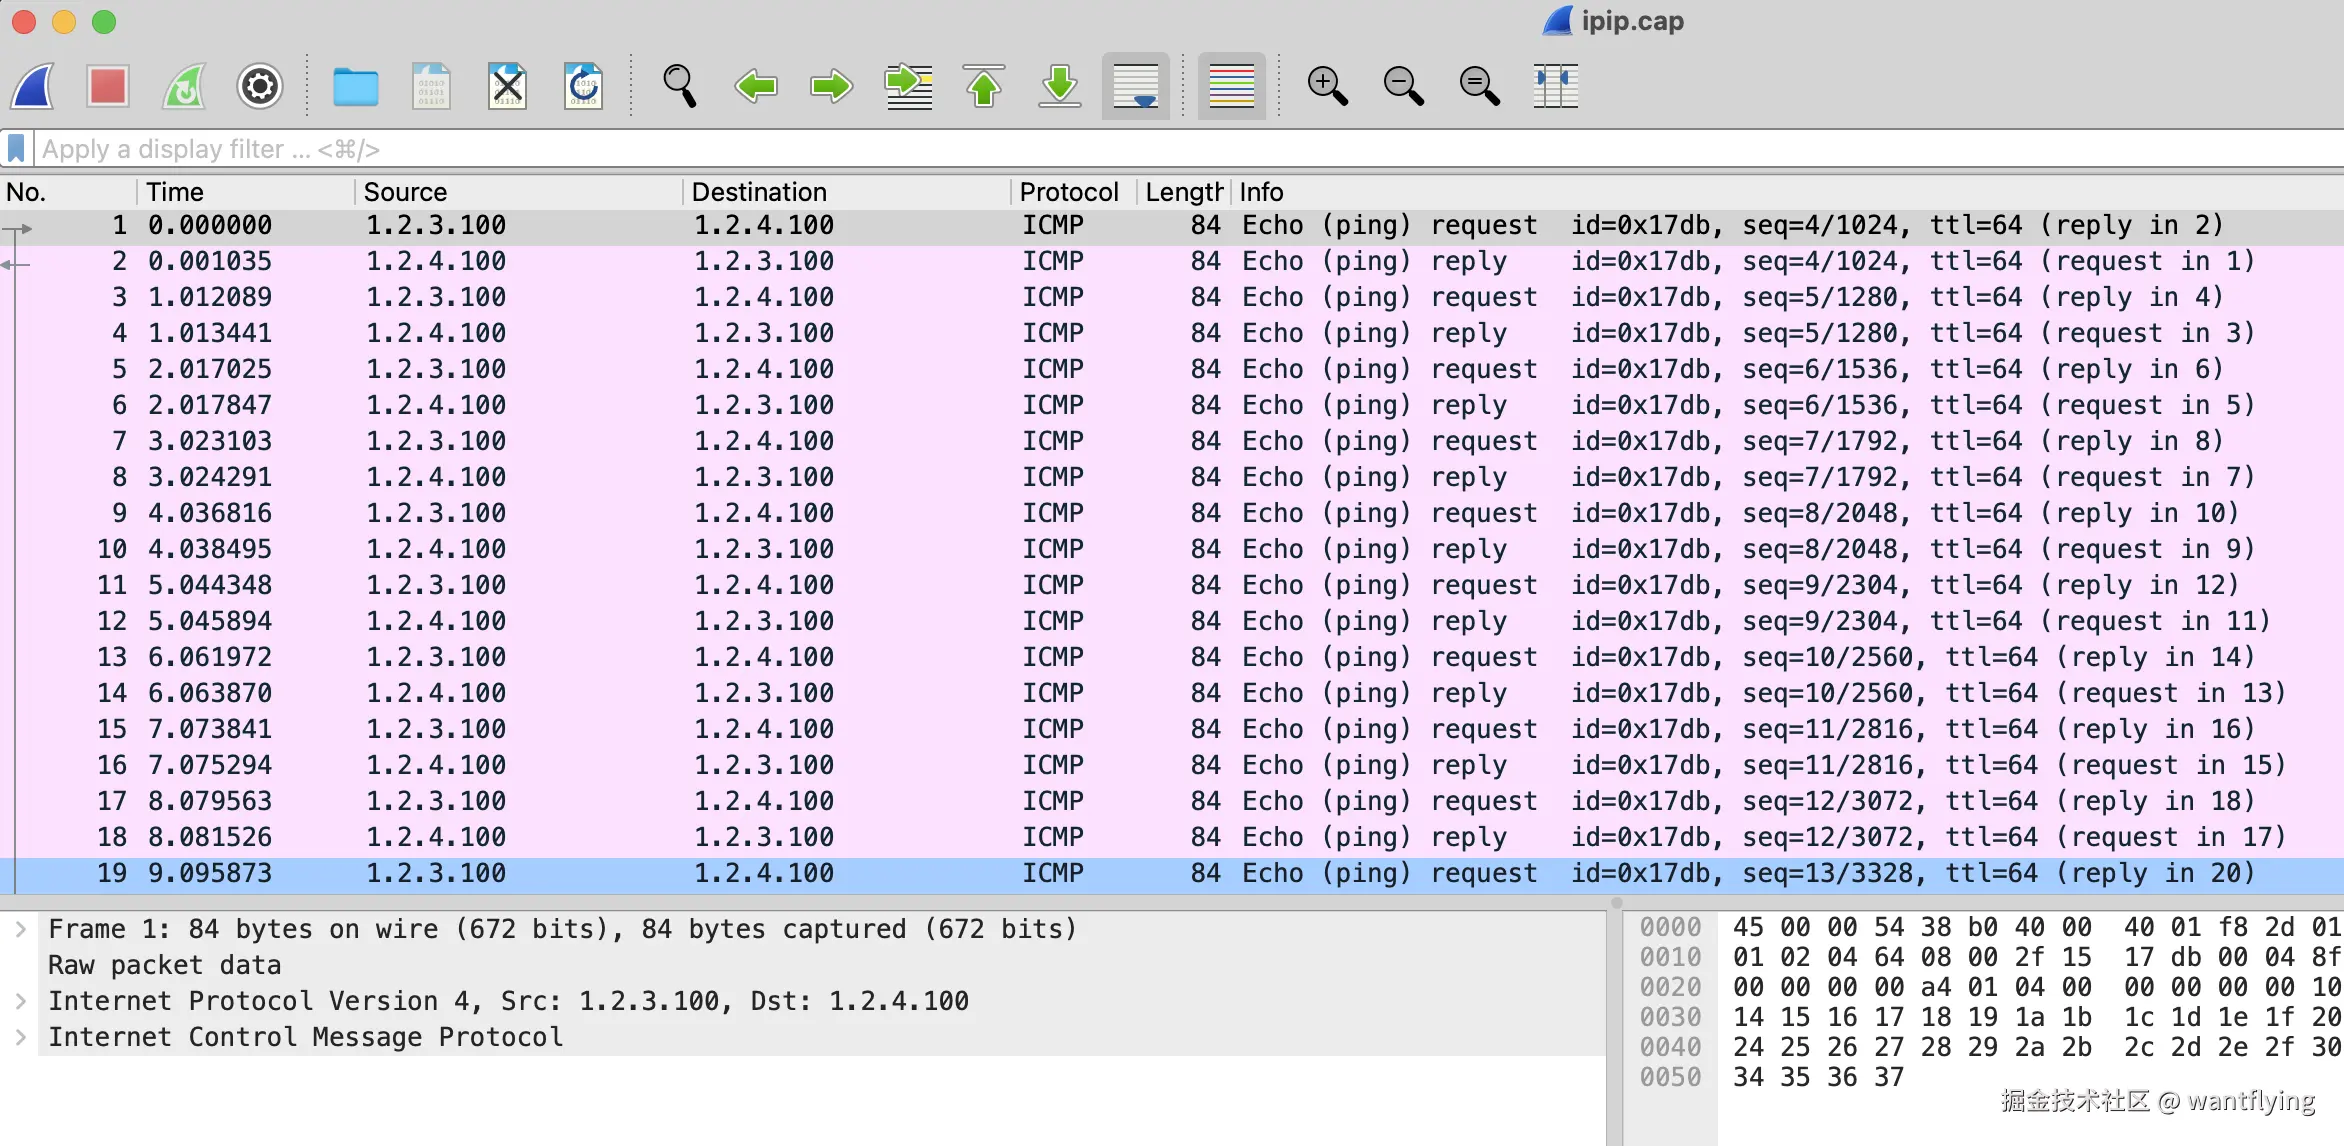
Task: Reload the capture file
Action: (583, 87)
